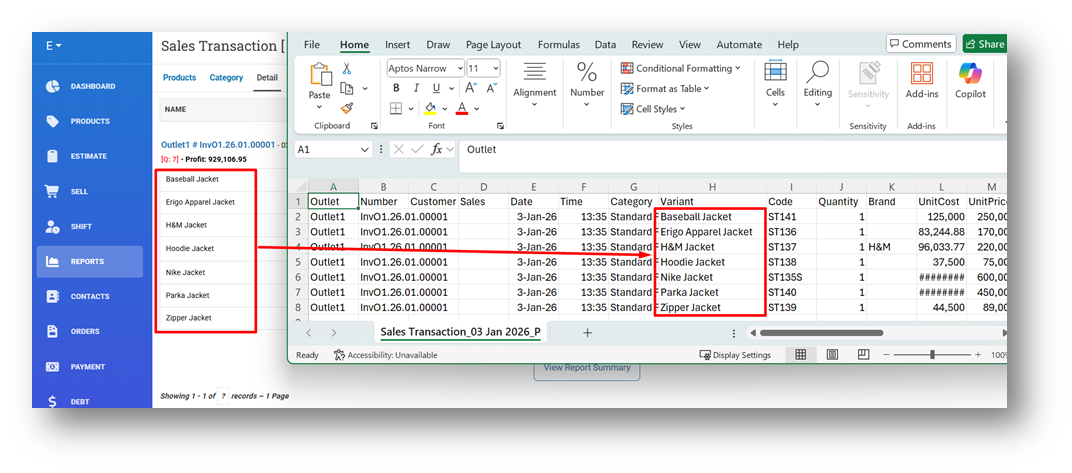This screenshot has width=1072, height=473.
Task: Click the Cut scissors icon
Action: pyautogui.click(x=347, y=69)
